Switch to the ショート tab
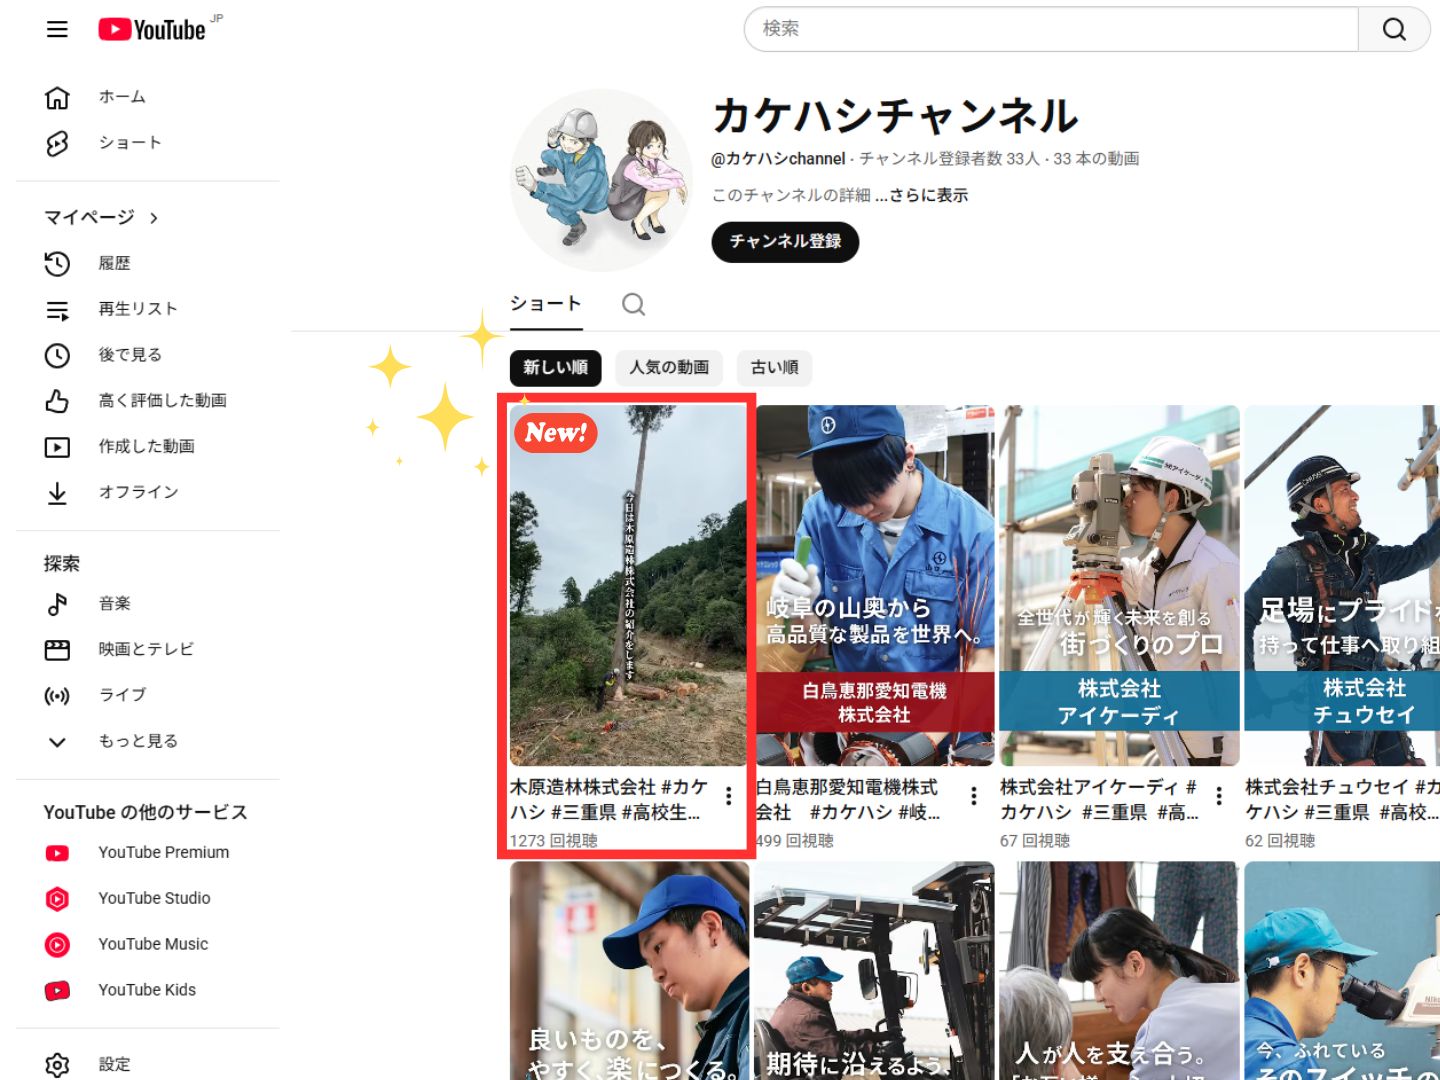 pos(545,304)
